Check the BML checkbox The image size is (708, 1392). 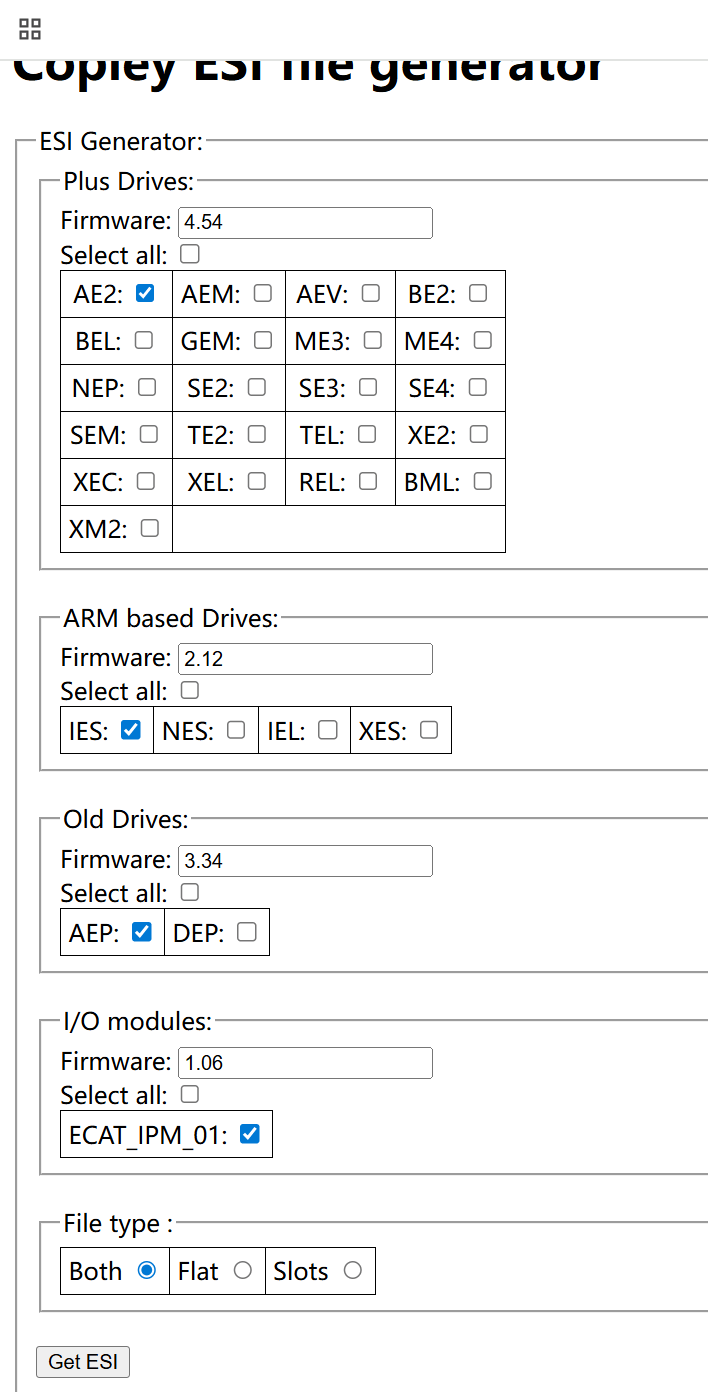[483, 481]
